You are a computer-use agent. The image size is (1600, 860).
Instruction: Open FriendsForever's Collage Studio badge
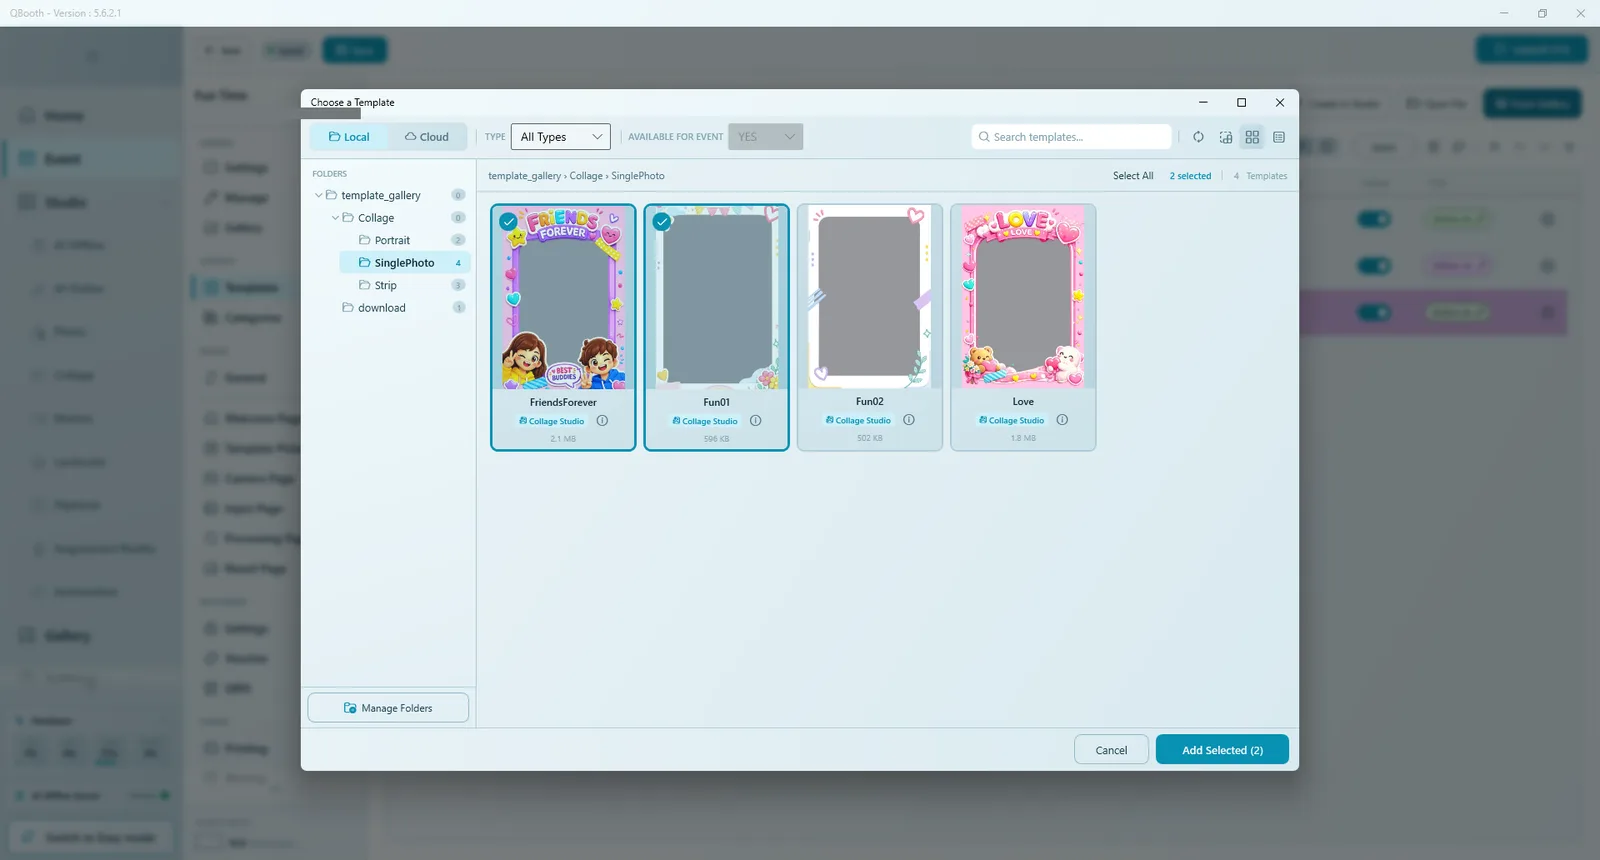tap(552, 421)
